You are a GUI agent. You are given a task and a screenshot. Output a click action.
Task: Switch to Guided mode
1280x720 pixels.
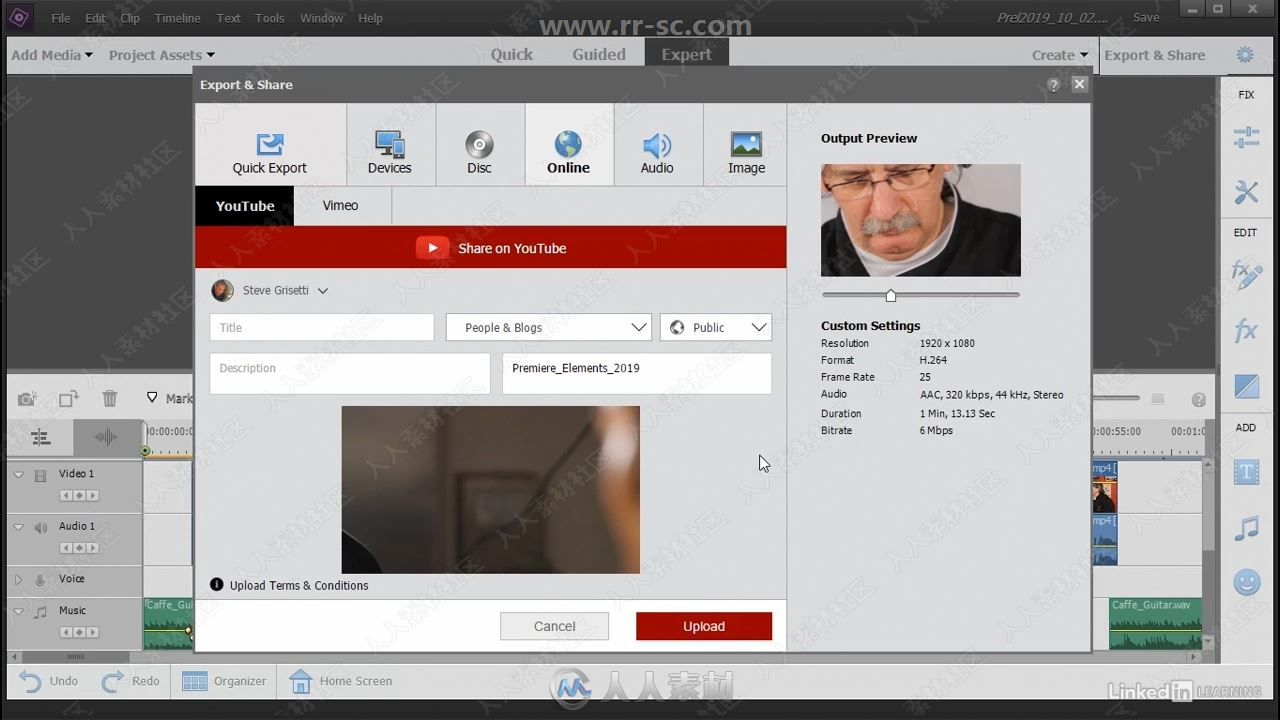599,55
